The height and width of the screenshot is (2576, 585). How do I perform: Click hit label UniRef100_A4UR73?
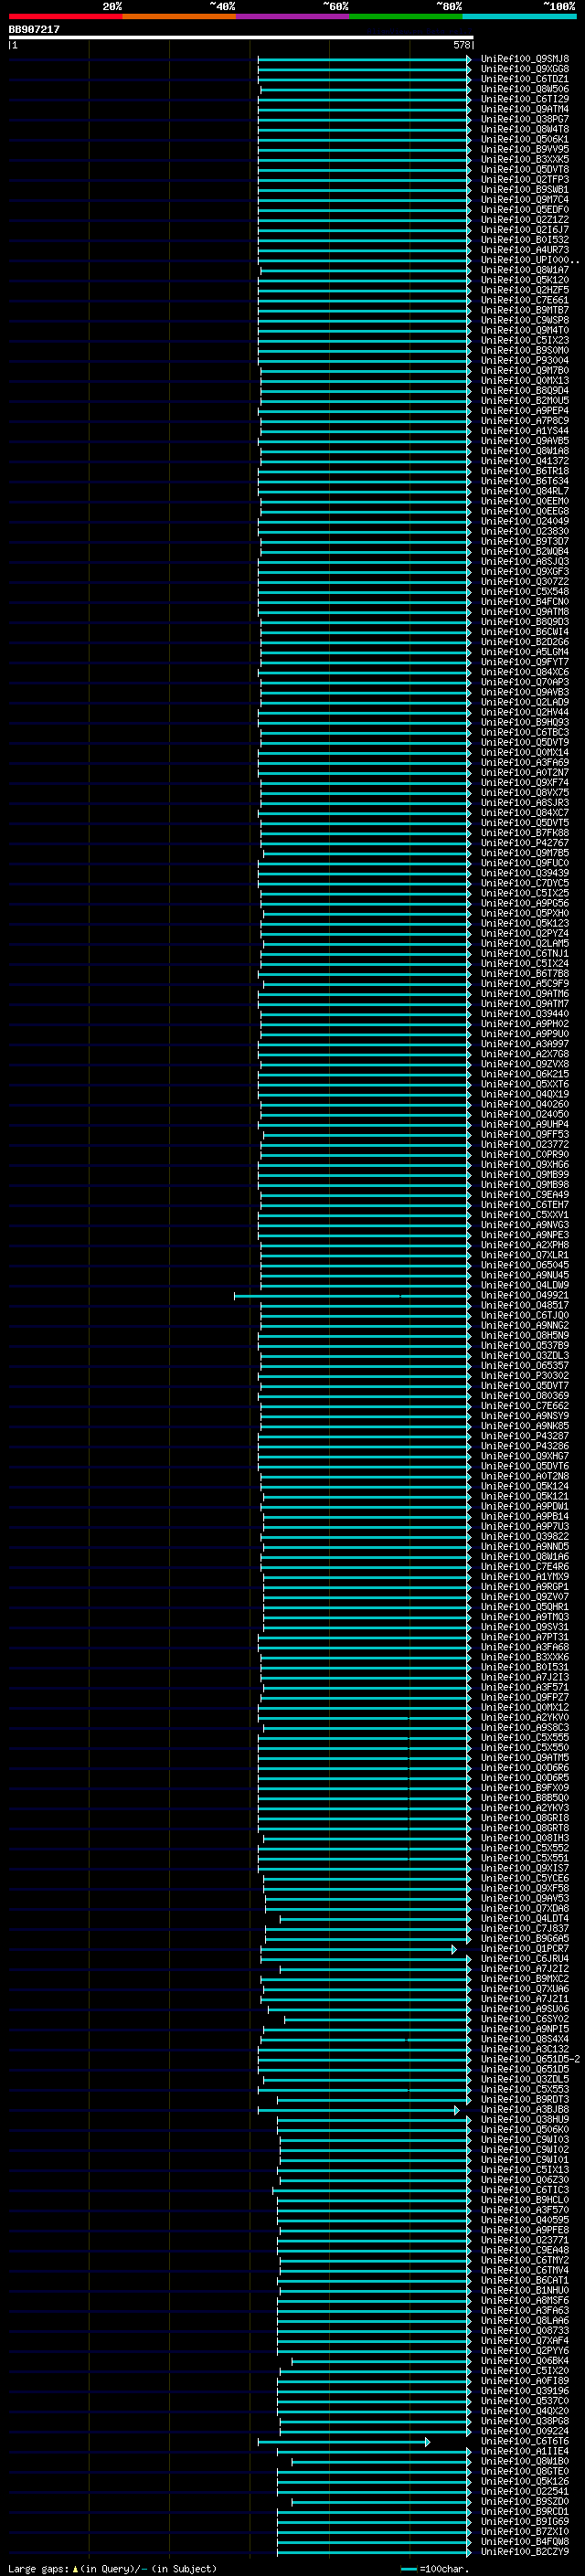click(524, 250)
